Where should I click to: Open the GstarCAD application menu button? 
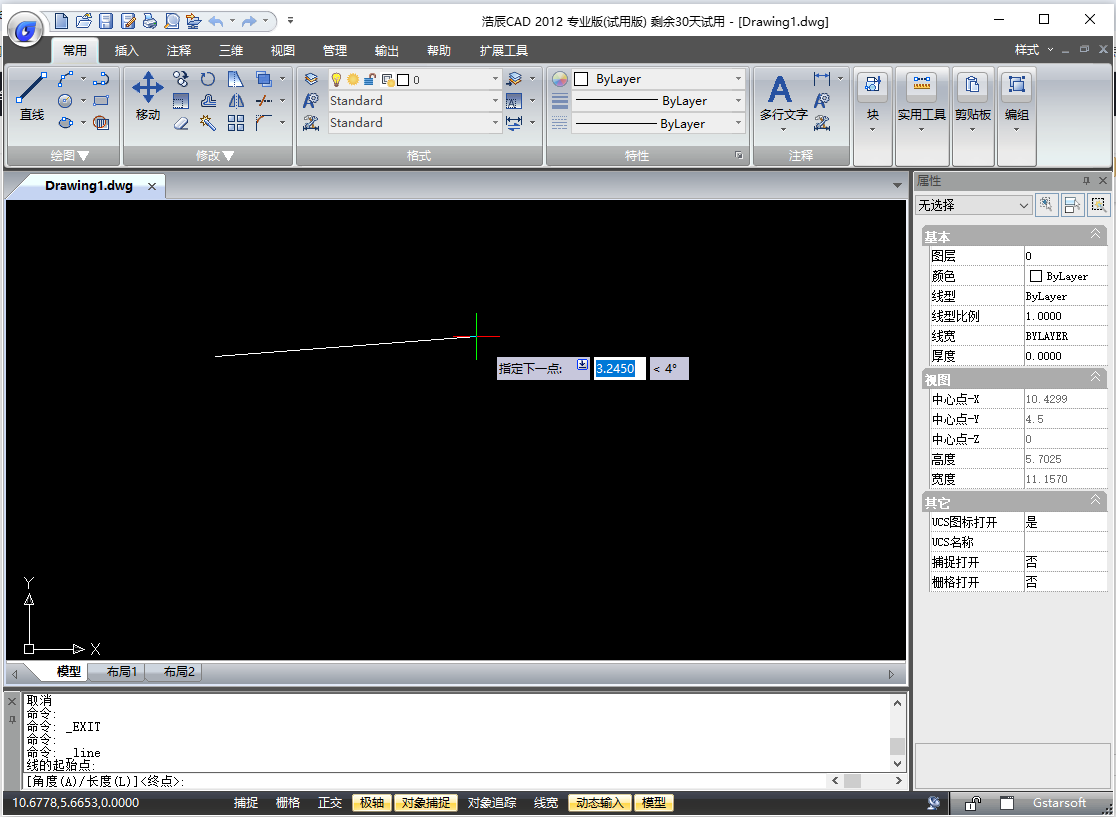click(x=26, y=31)
